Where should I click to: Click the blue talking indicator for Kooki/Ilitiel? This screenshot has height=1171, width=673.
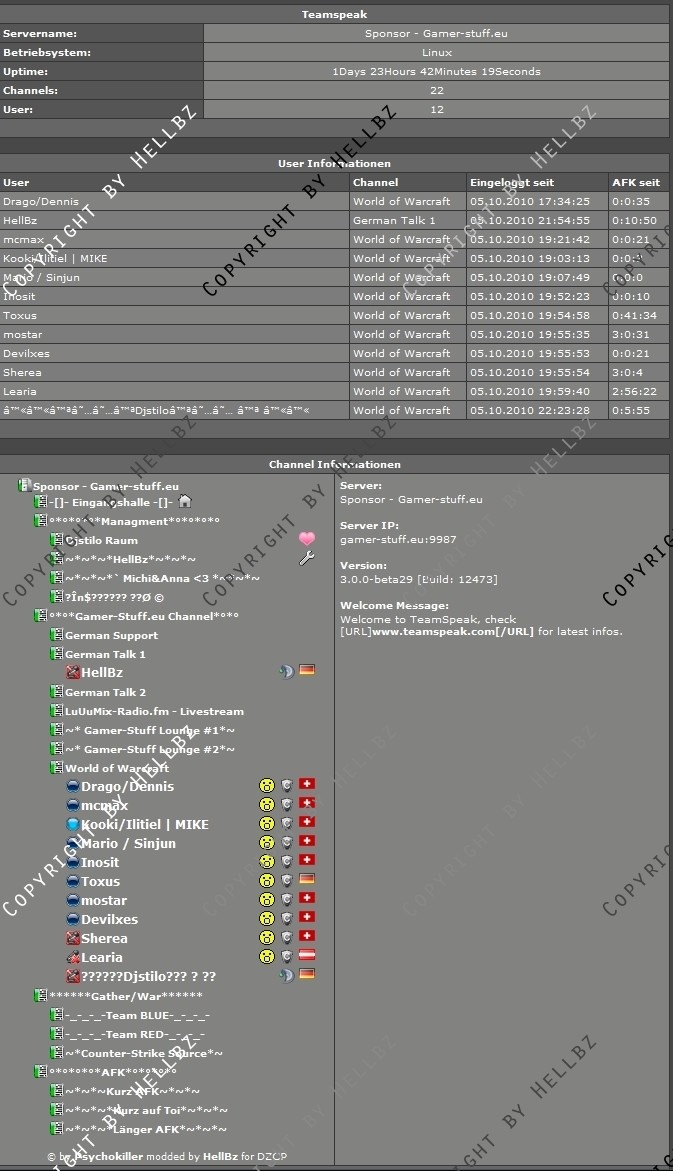73,824
